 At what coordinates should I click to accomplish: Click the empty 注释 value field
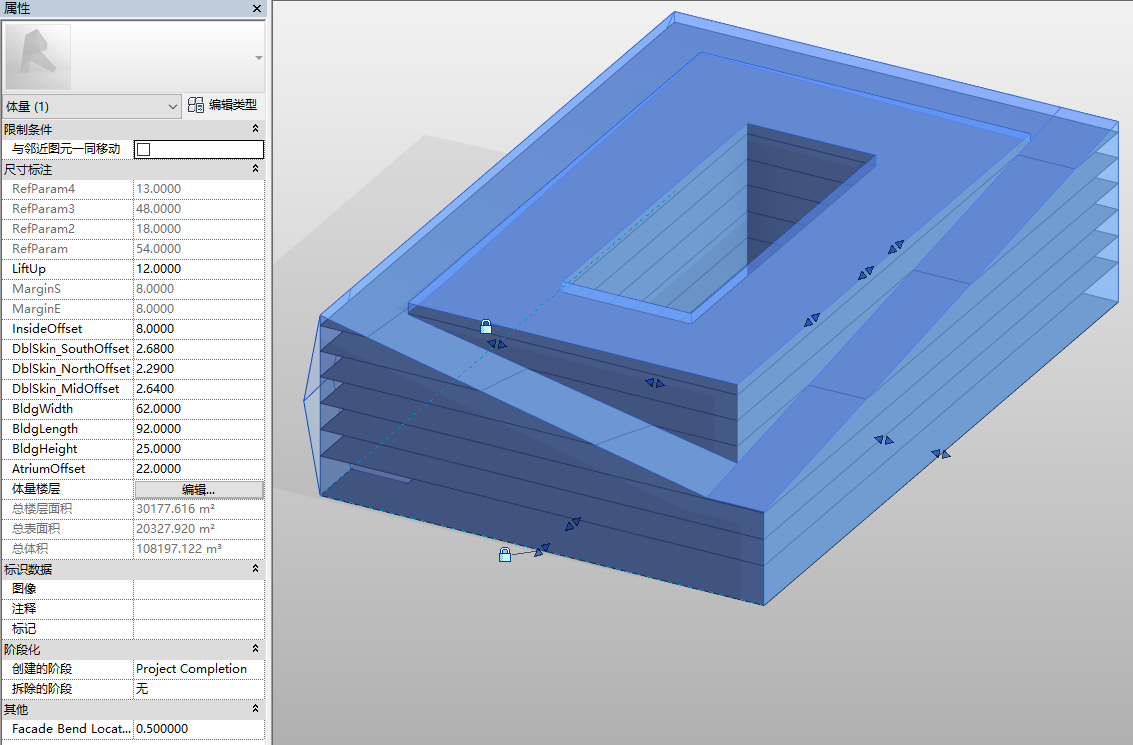point(199,609)
